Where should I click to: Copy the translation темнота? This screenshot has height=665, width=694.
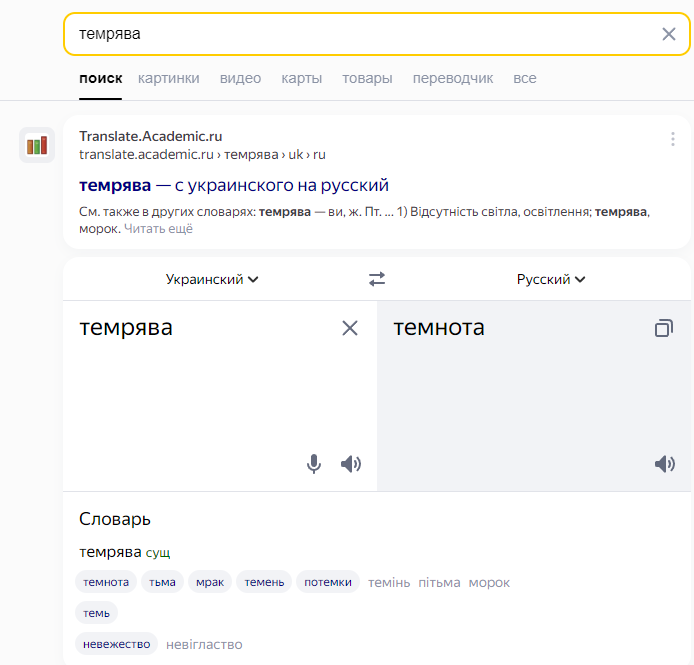(x=663, y=328)
